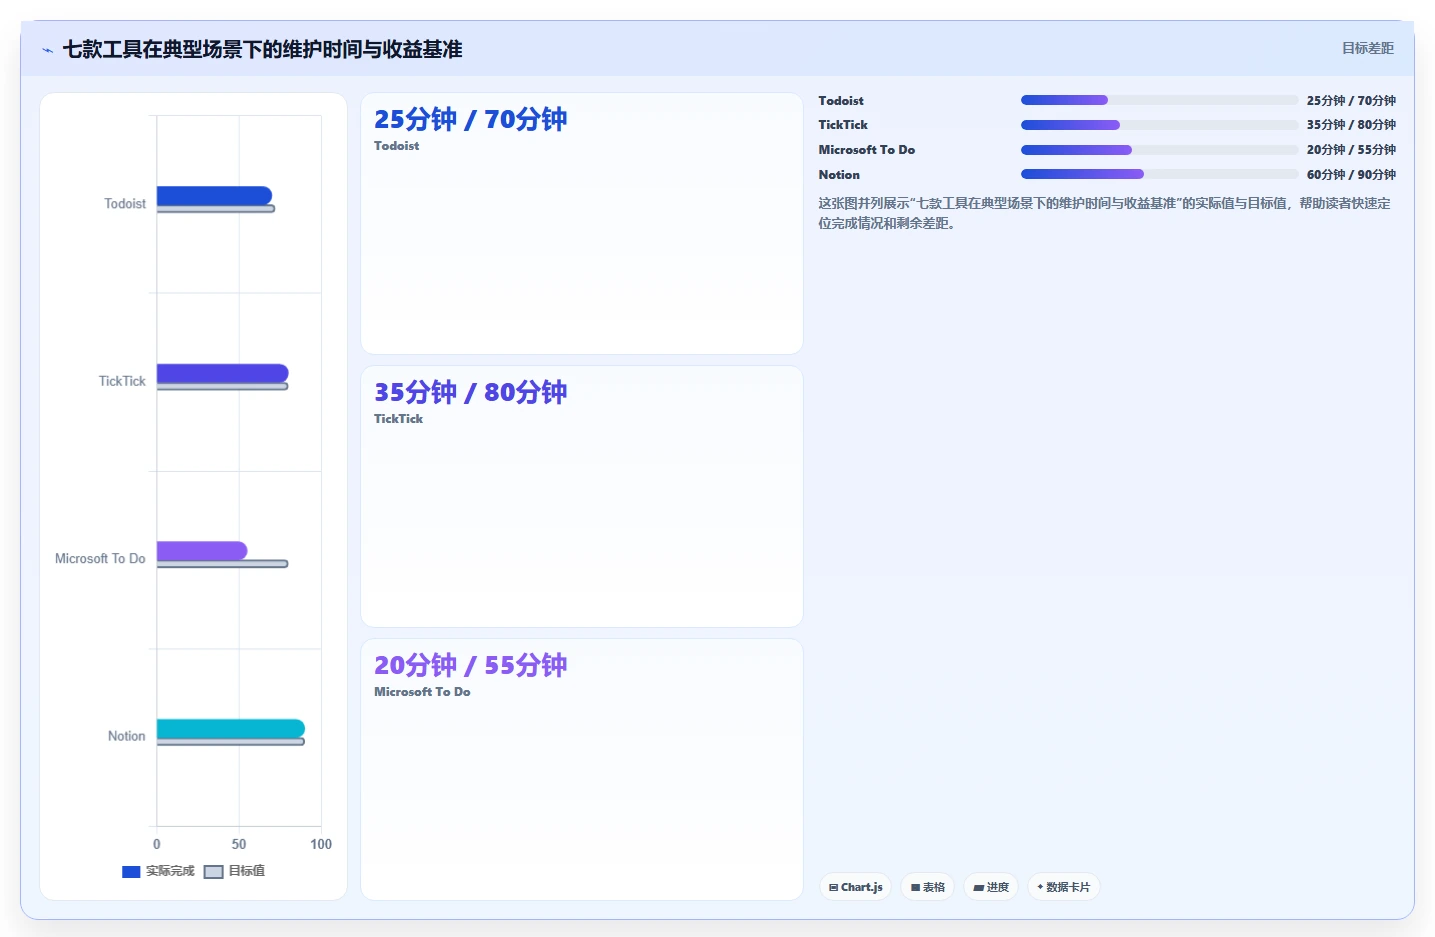
Task: Click the Notion progress bar in the list
Action: [x=1159, y=174]
